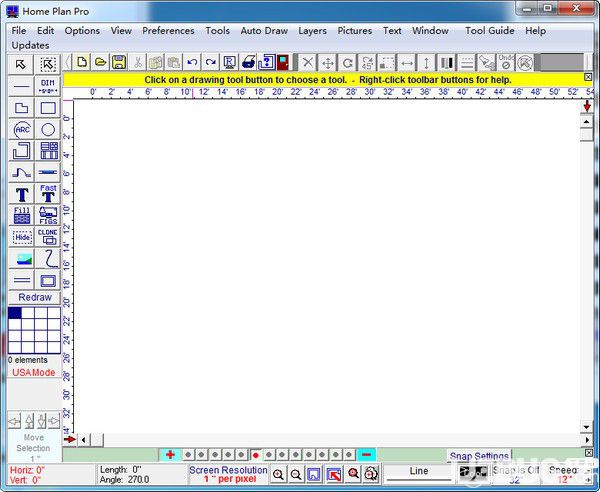
Task: Click the Snap Settings tab button
Action: pyautogui.click(x=479, y=456)
